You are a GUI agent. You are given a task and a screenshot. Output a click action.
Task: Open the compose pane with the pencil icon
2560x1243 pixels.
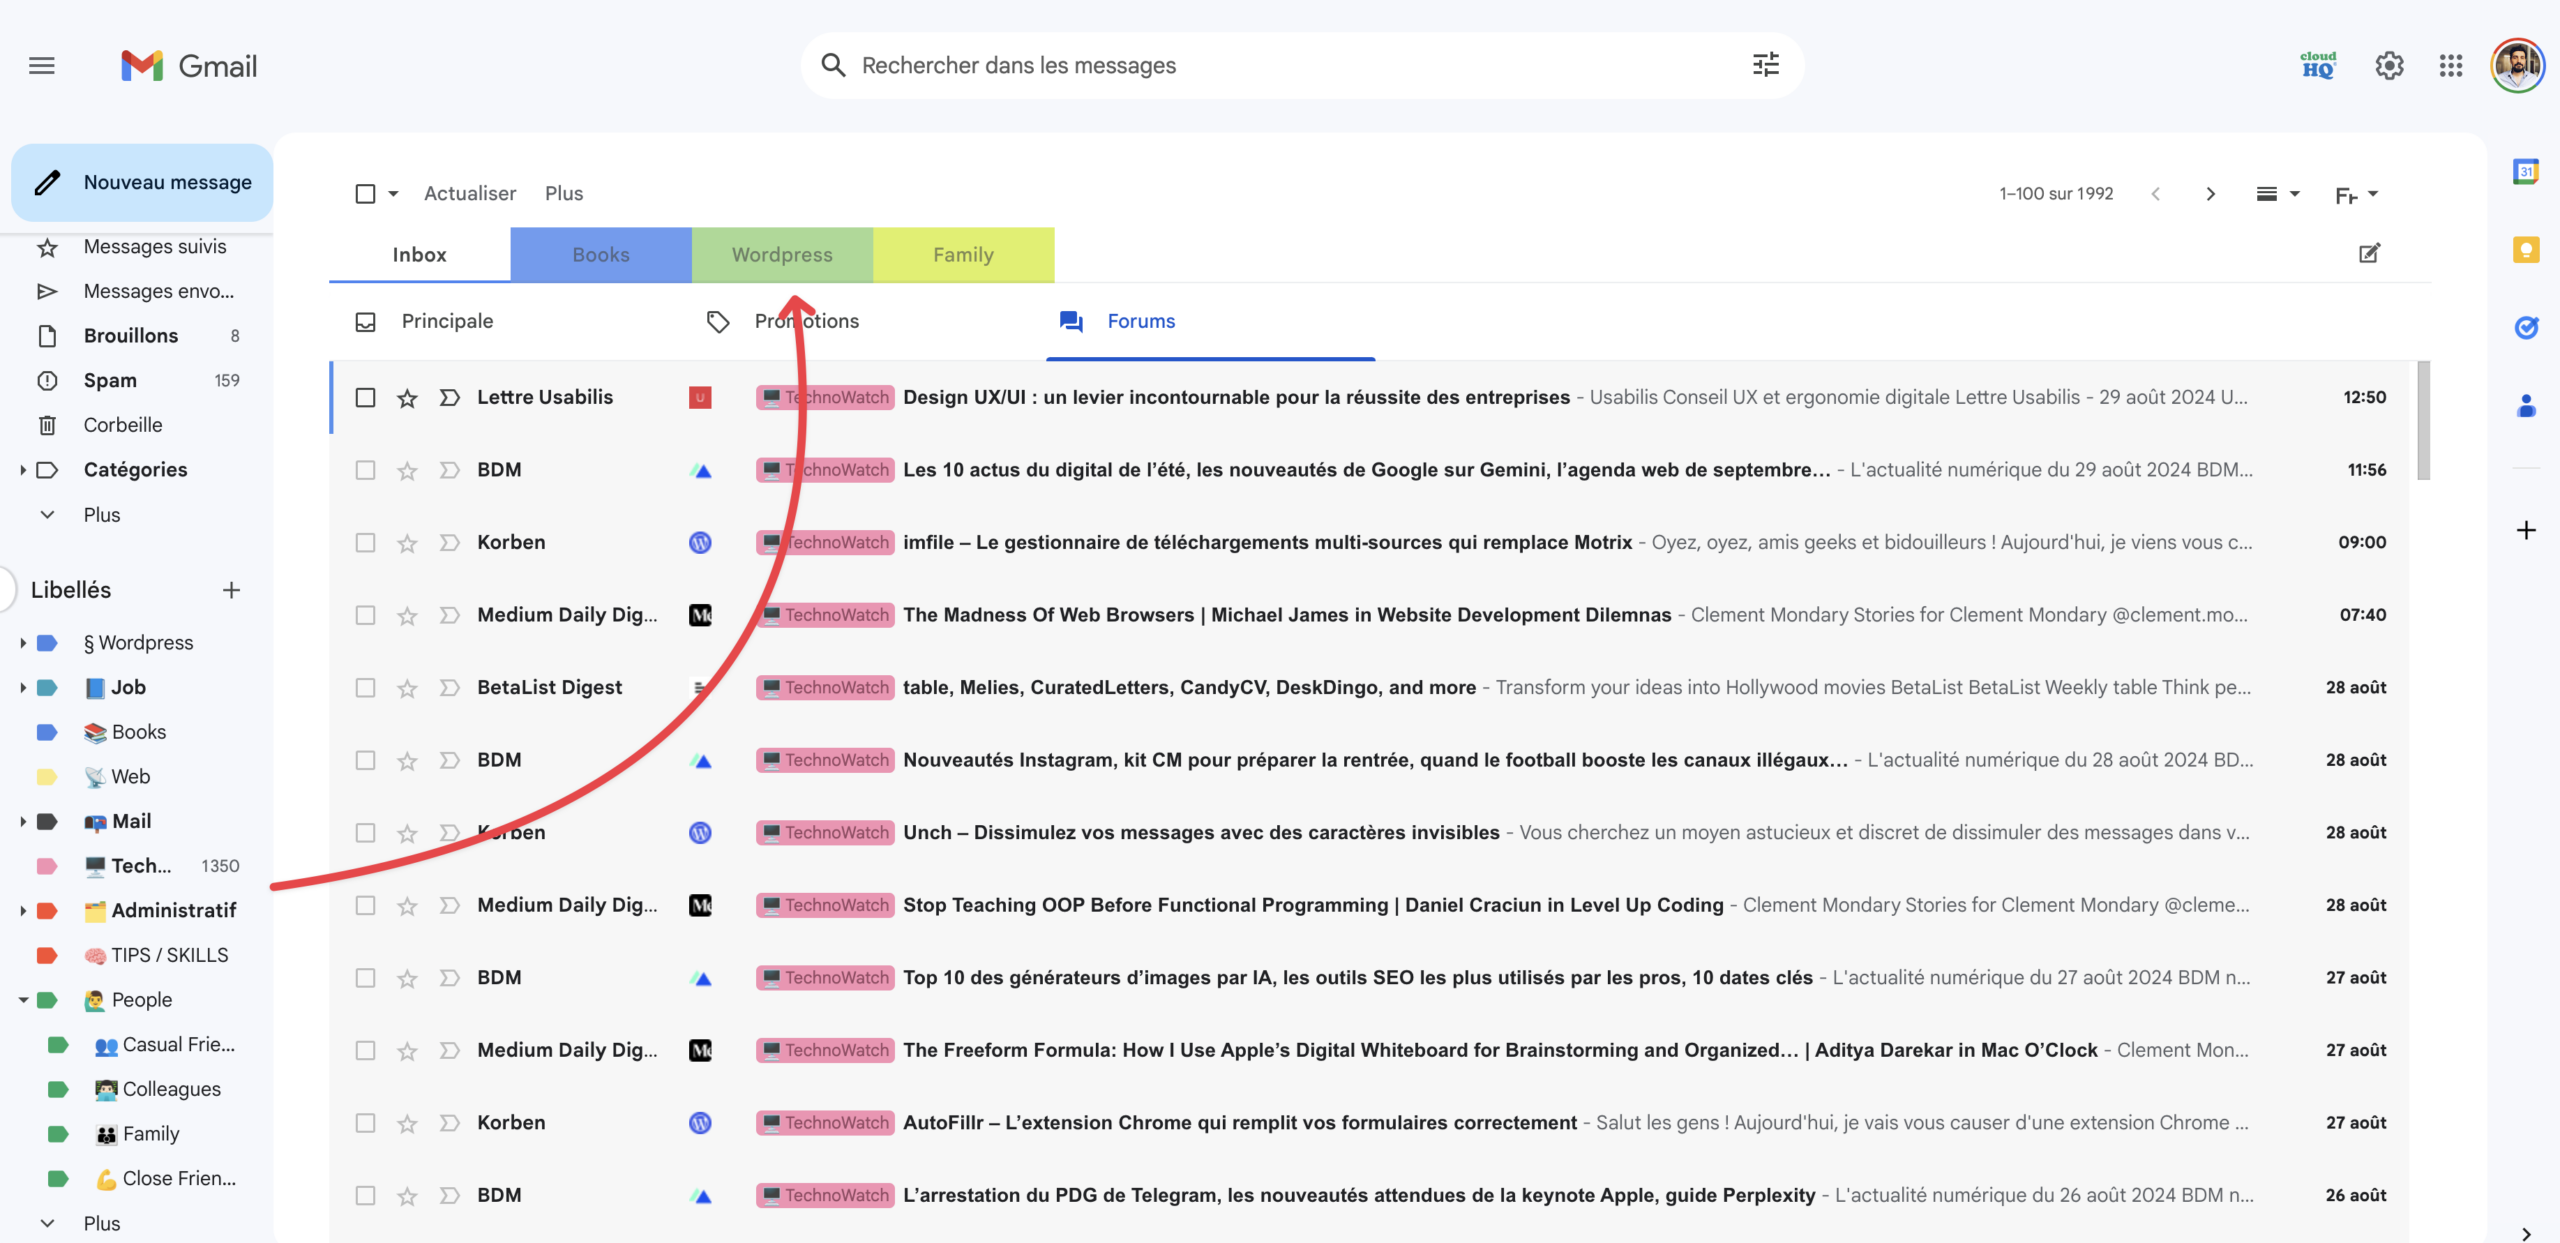(2369, 254)
